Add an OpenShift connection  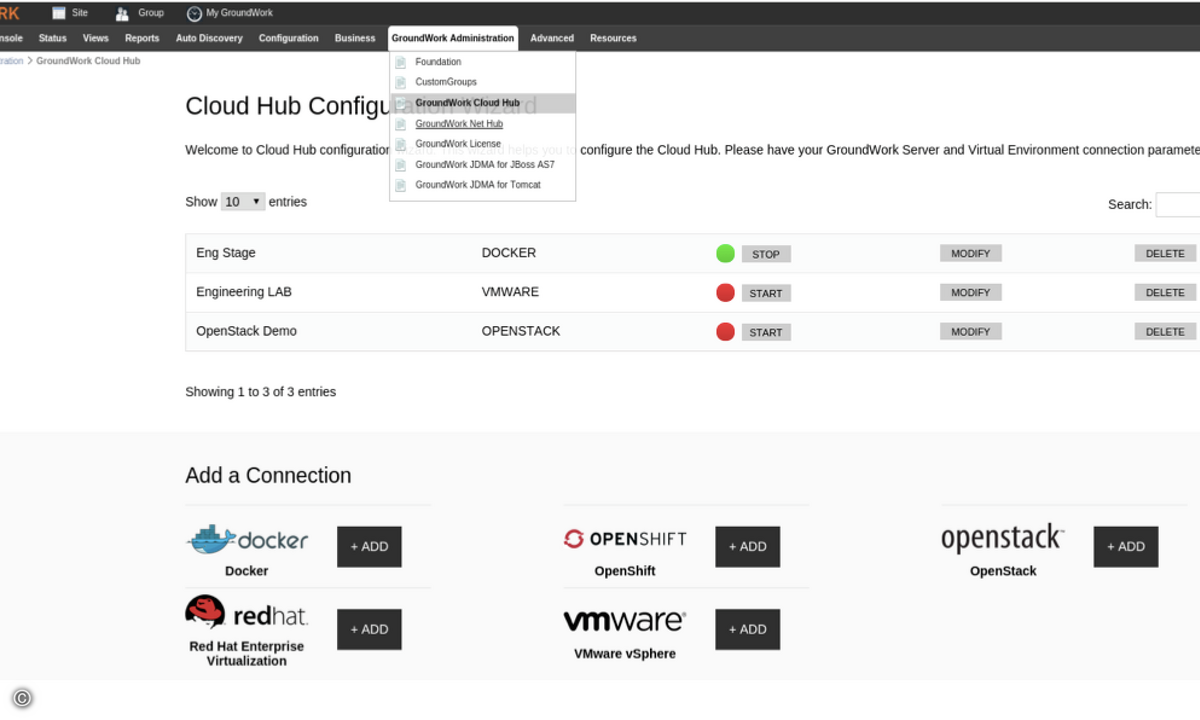[x=747, y=547]
